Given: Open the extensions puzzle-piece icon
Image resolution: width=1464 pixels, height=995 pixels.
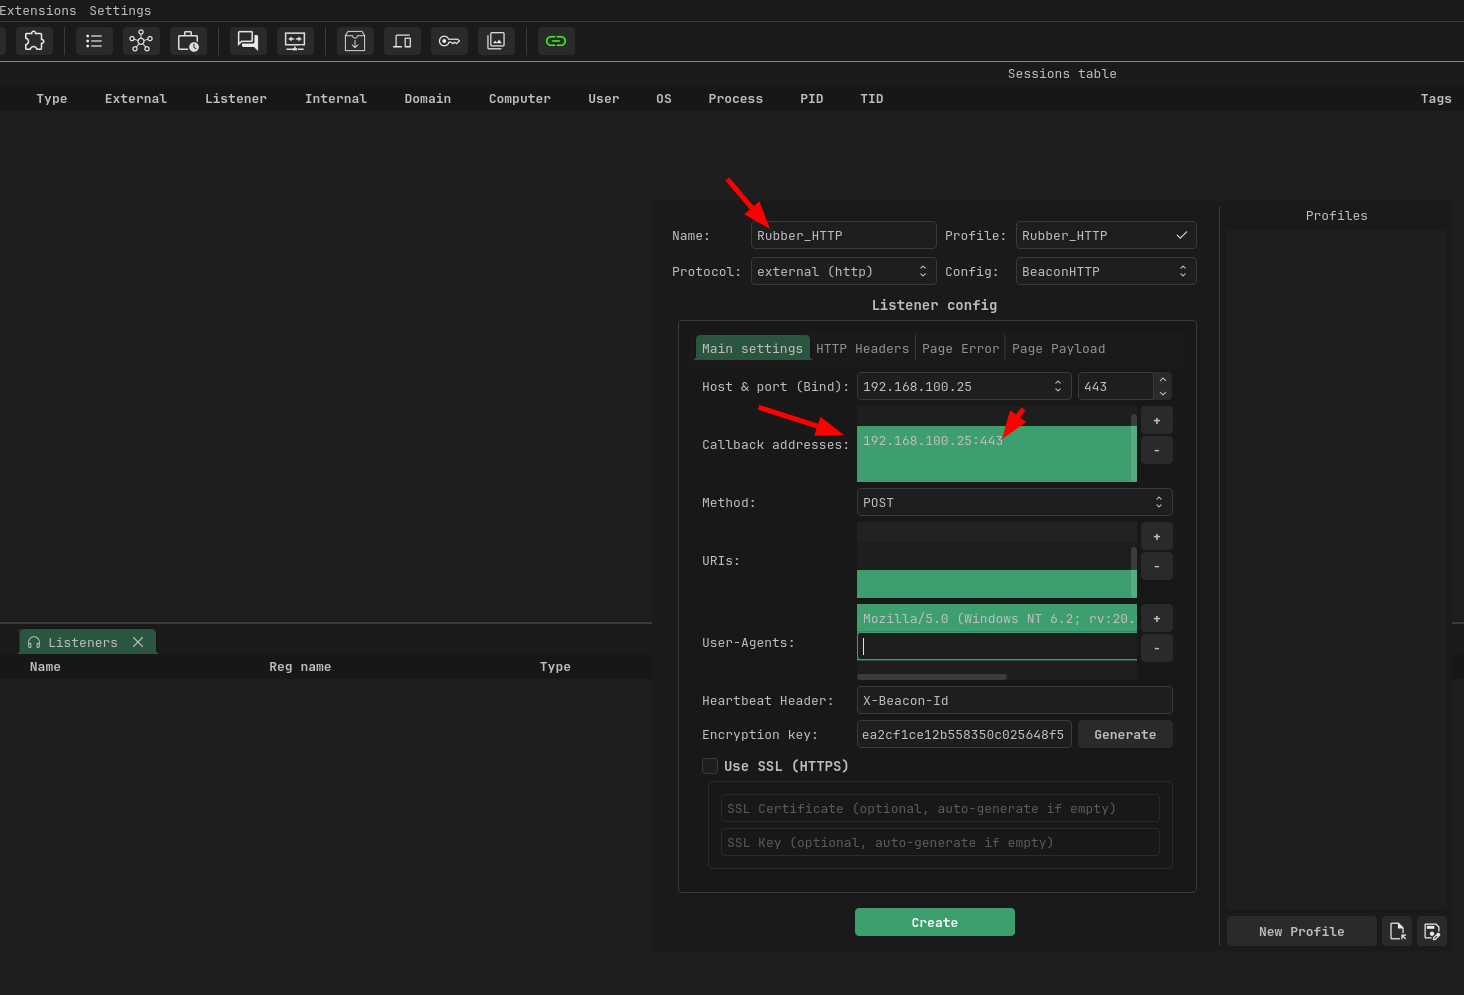Looking at the screenshot, I should (x=34, y=41).
